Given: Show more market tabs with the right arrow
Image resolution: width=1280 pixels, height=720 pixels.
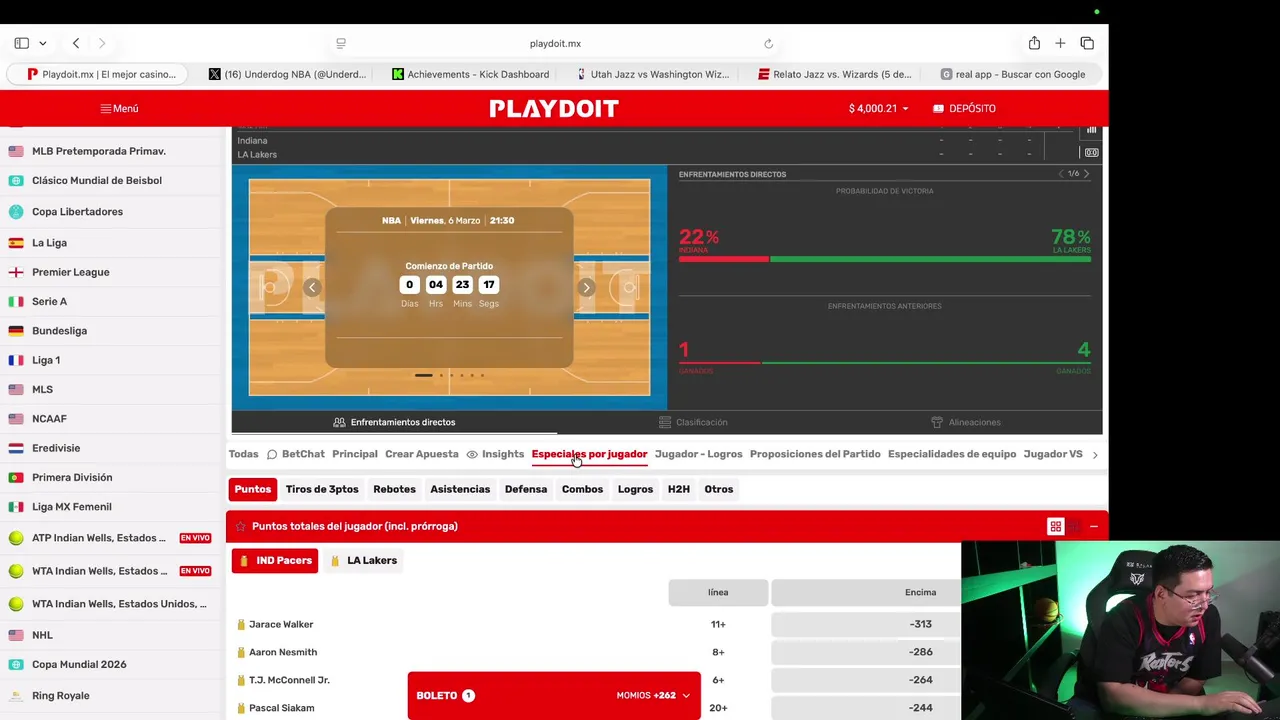Looking at the screenshot, I should click(x=1095, y=455).
